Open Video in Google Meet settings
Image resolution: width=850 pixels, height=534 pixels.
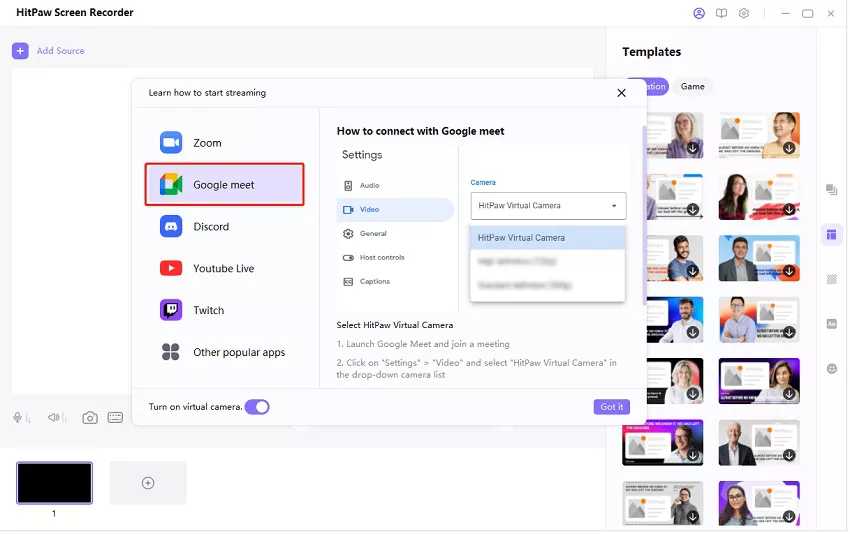[395, 209]
